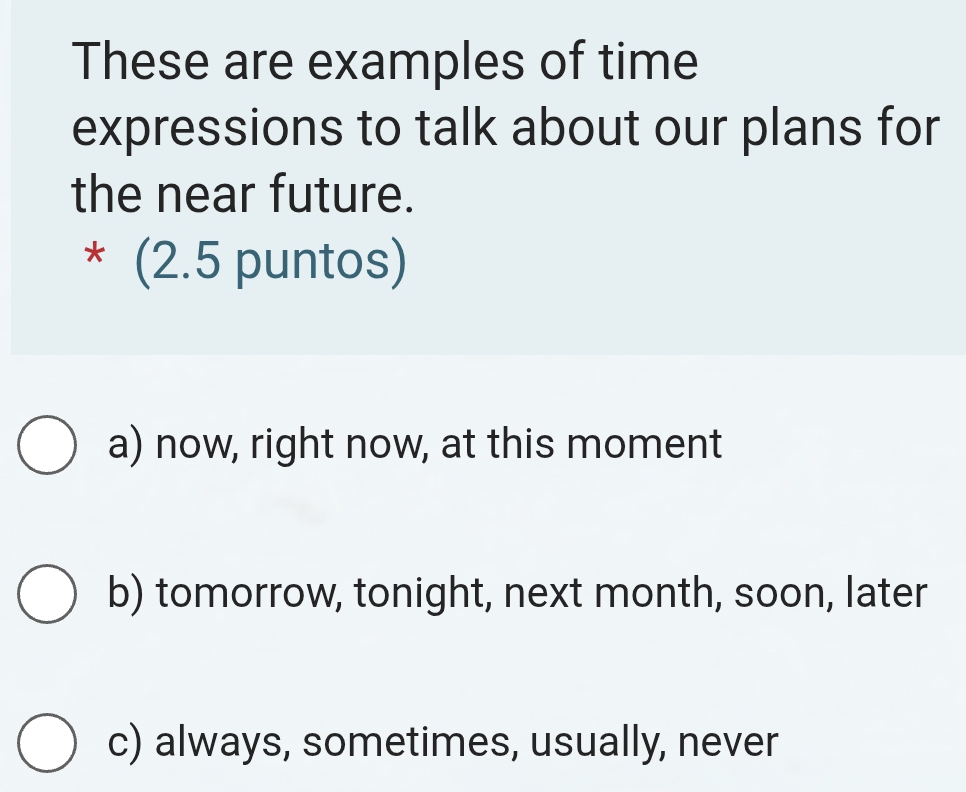The height and width of the screenshot is (792, 966).
Task: Click the word 'later' in option b
Action: 887,594
